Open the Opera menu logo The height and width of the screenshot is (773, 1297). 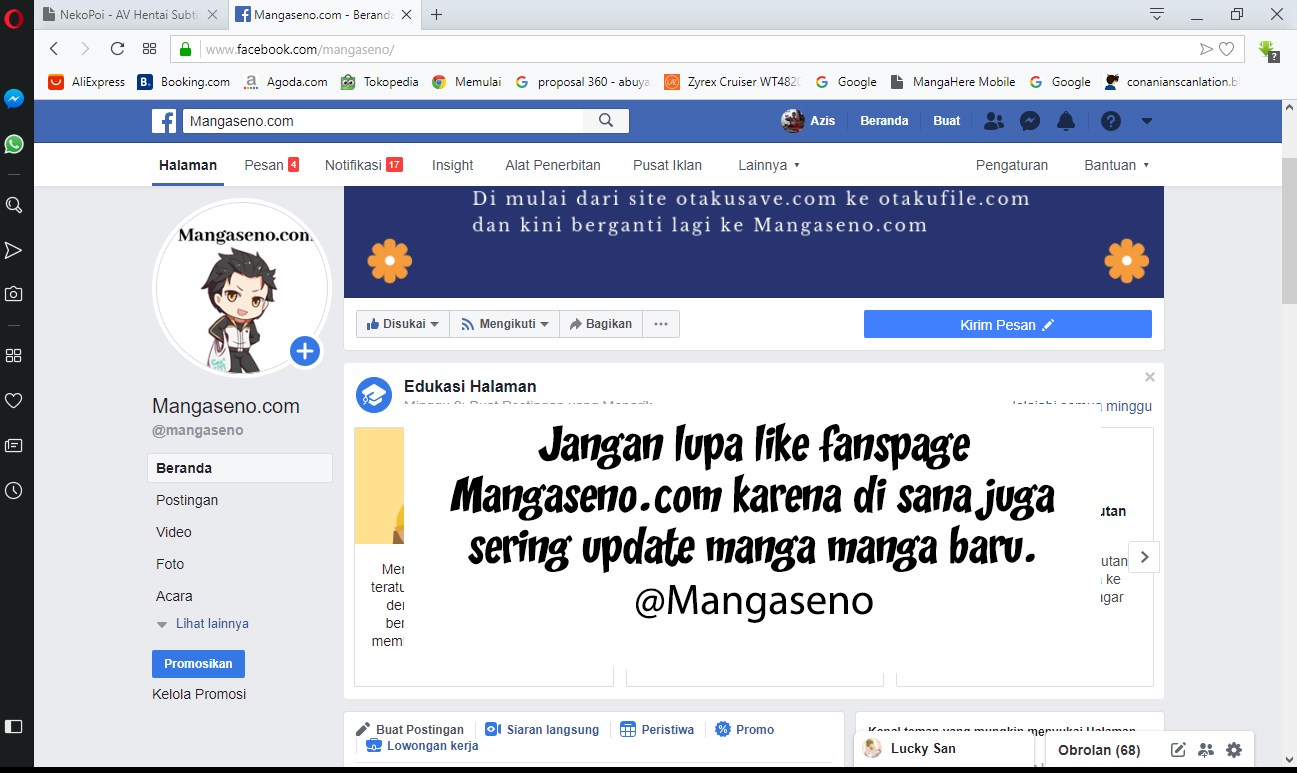click(13, 17)
